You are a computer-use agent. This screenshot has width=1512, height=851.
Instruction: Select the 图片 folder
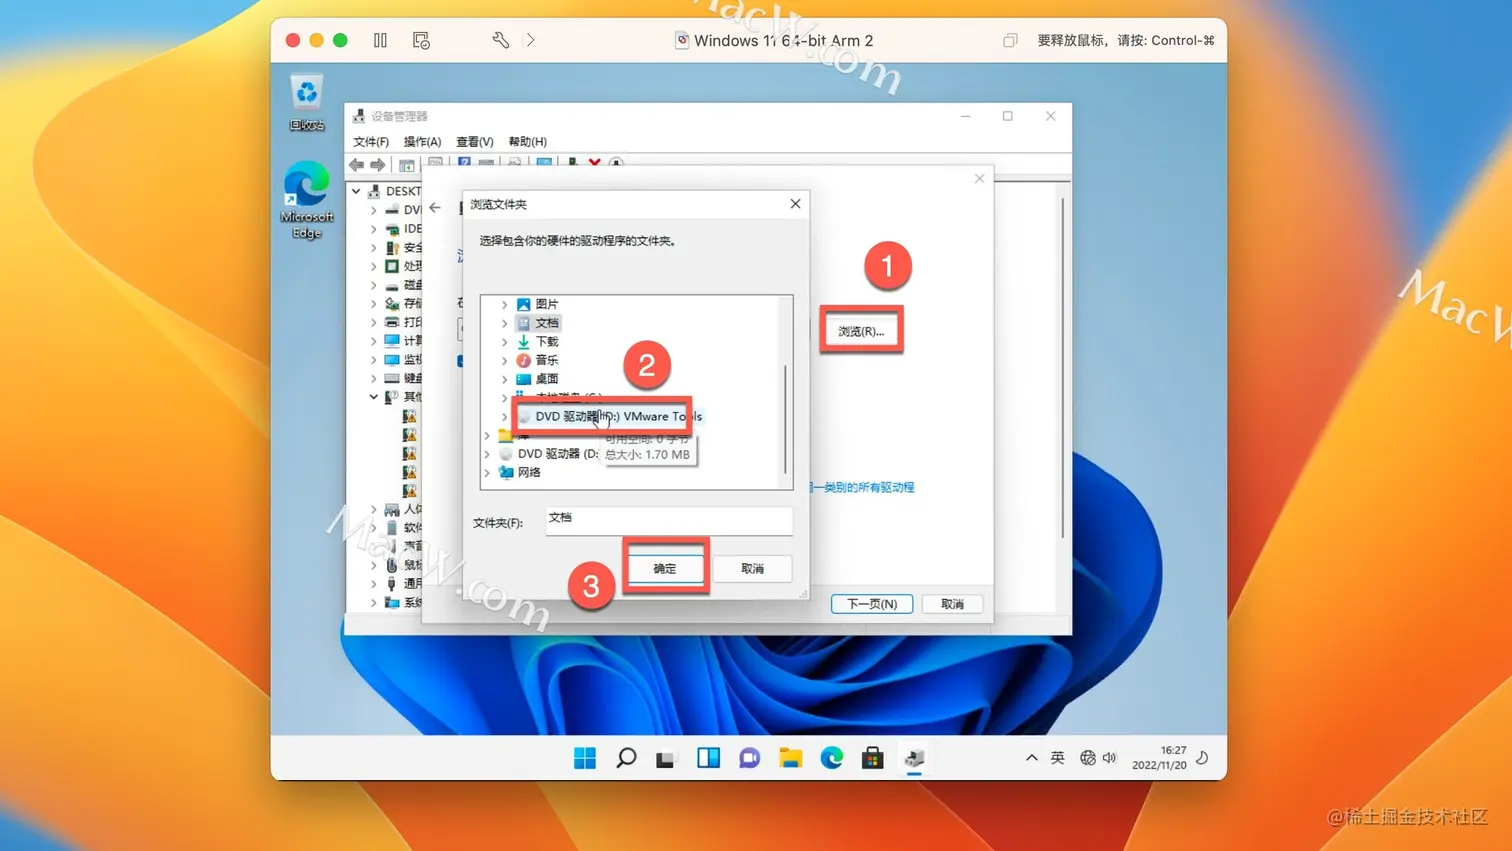pos(538,304)
